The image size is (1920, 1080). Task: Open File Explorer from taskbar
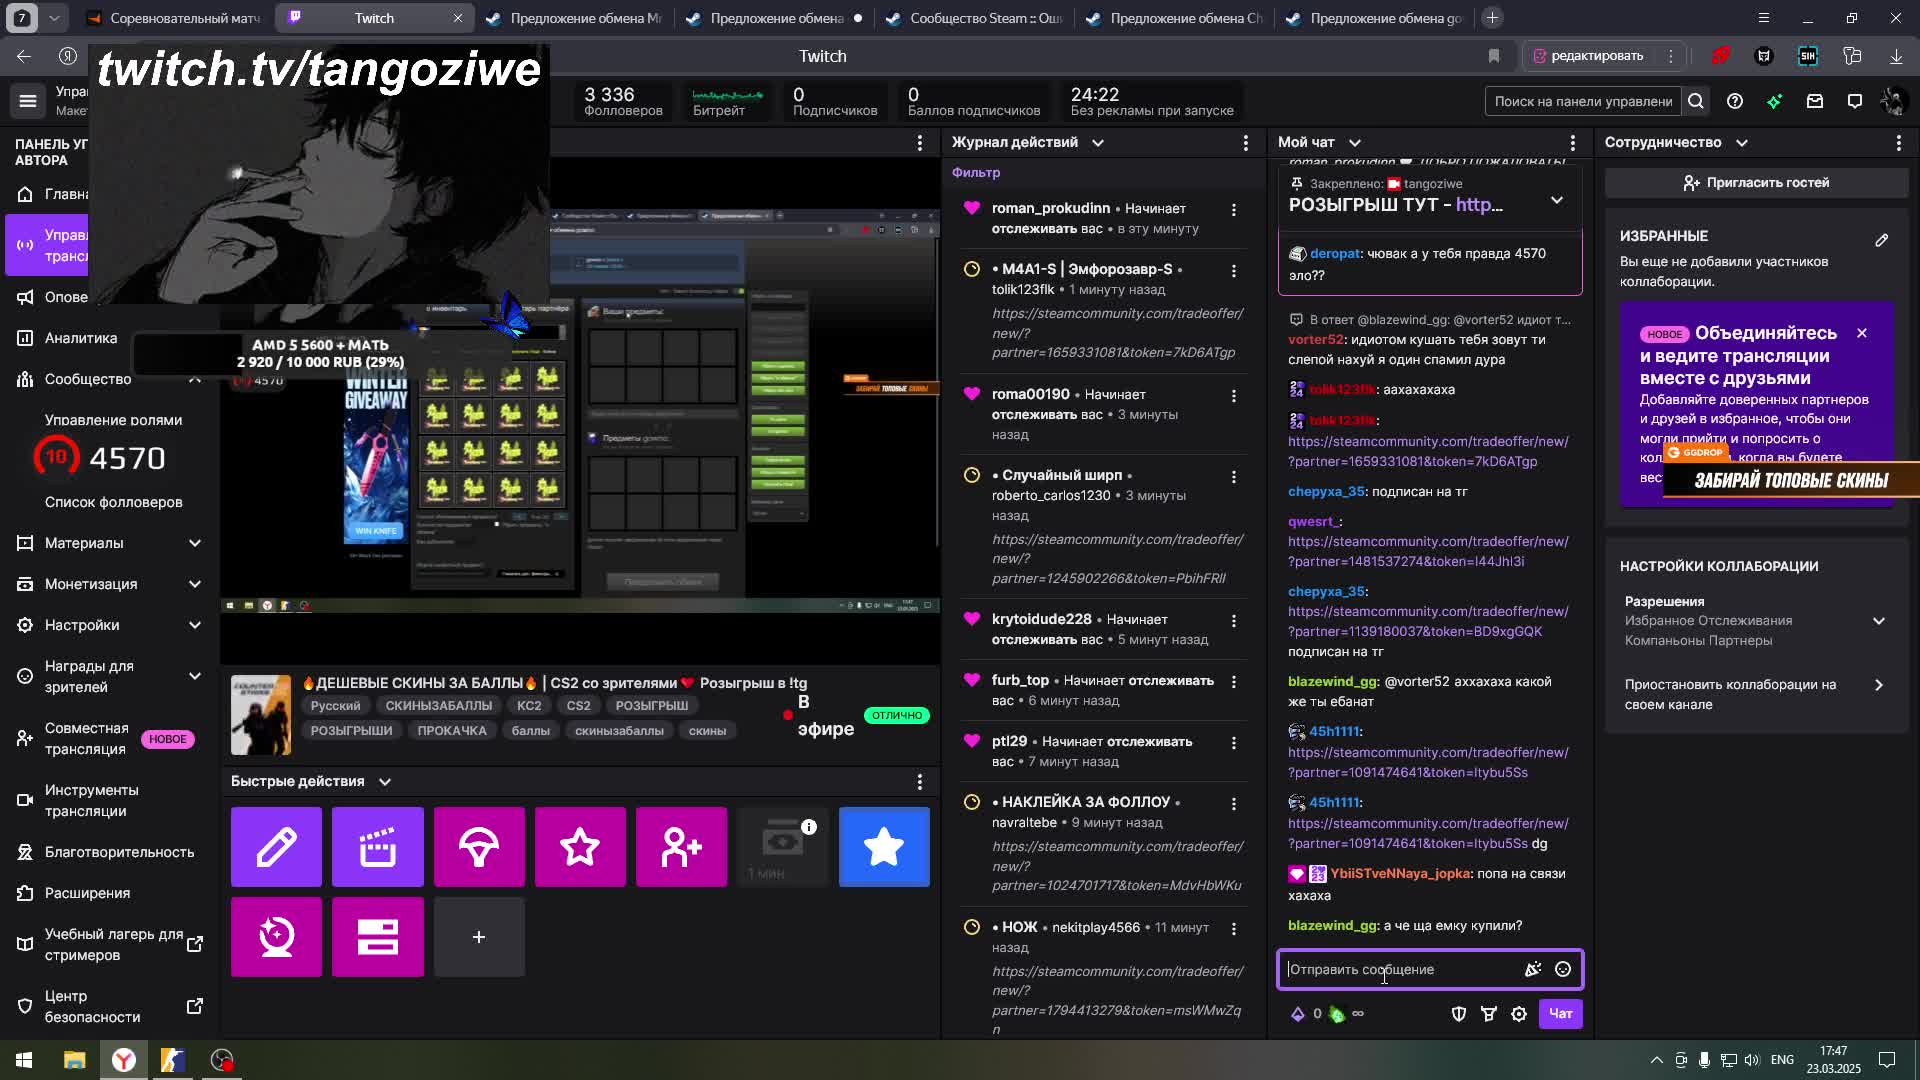coord(75,1060)
